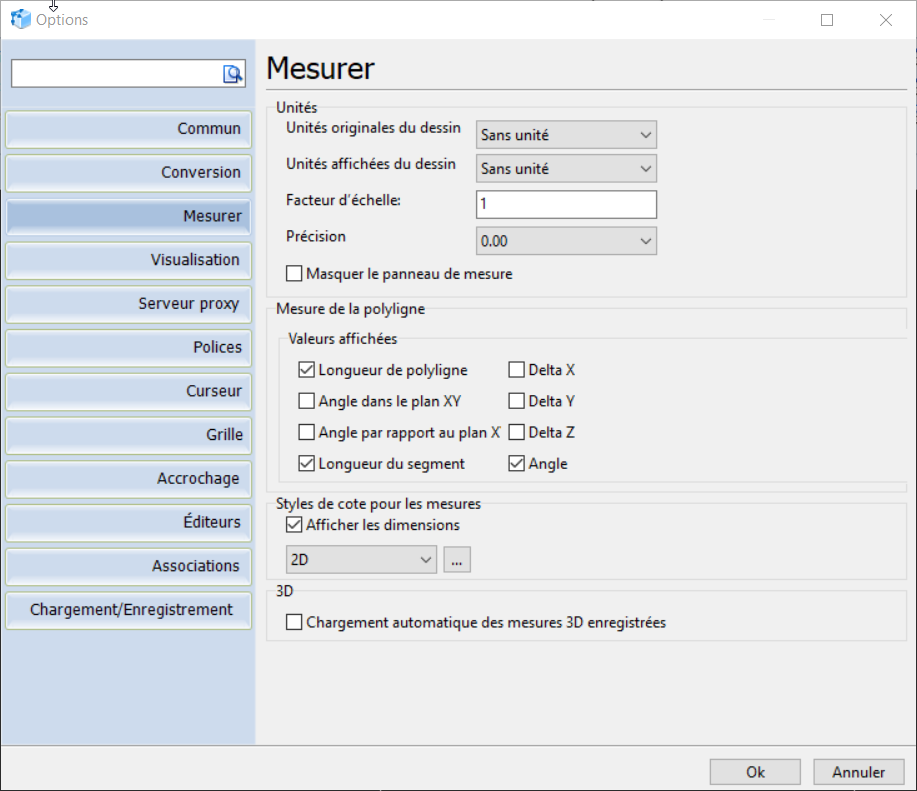Open the Précision dropdown

[566, 241]
